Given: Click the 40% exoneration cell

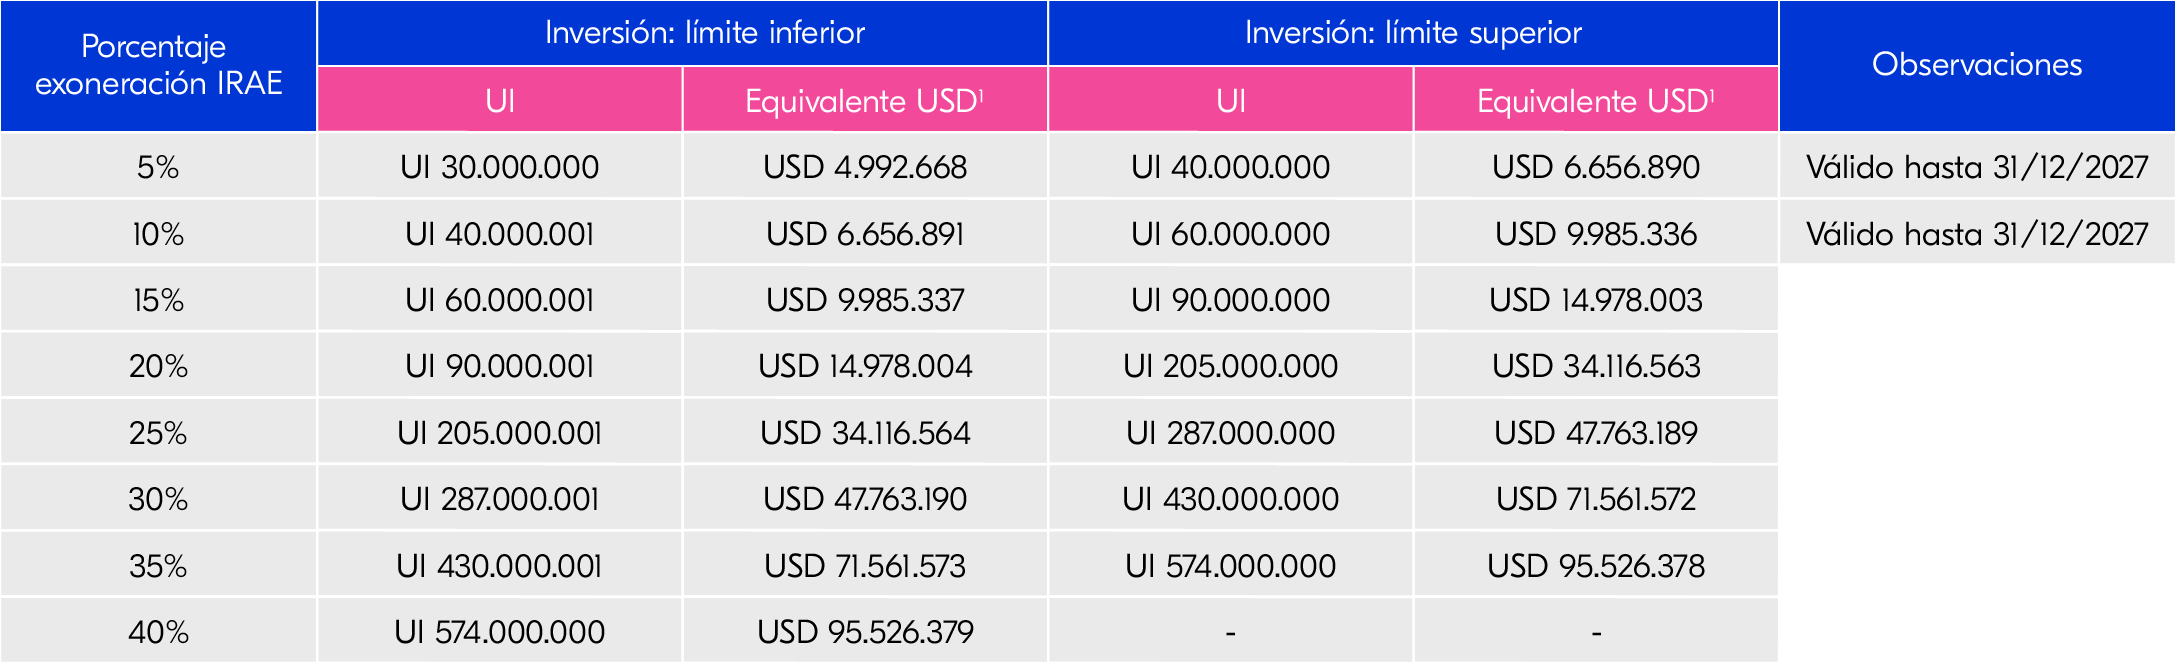Looking at the screenshot, I should pos(158,632).
